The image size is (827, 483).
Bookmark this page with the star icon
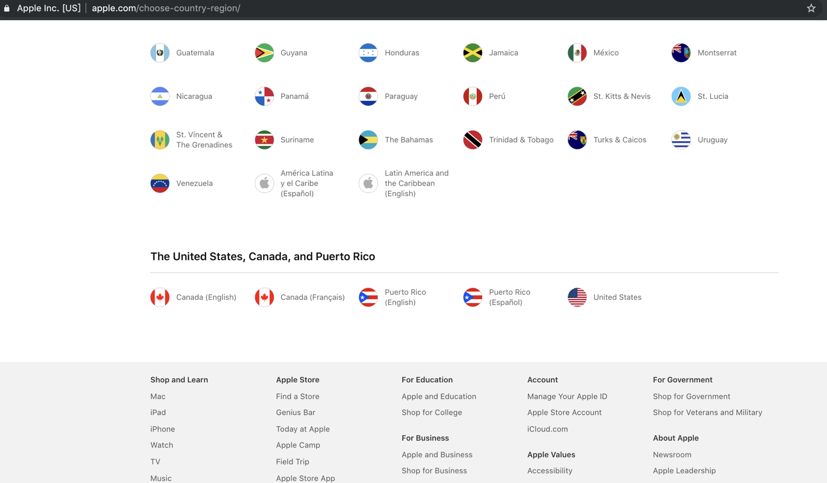click(x=811, y=8)
